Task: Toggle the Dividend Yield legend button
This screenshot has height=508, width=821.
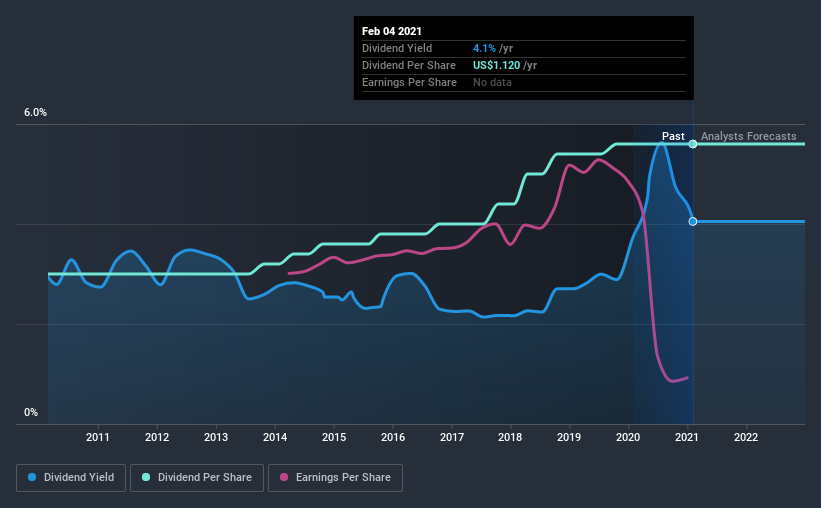Action: [x=71, y=478]
